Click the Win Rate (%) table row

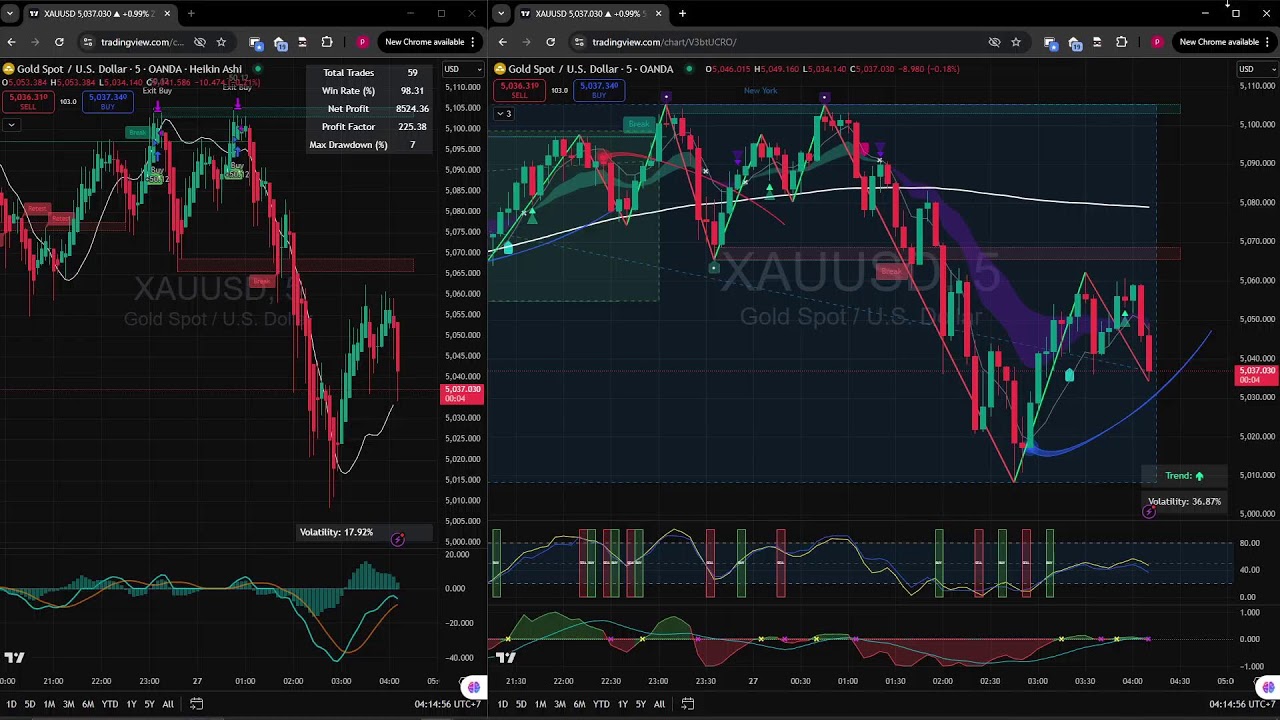370,91
